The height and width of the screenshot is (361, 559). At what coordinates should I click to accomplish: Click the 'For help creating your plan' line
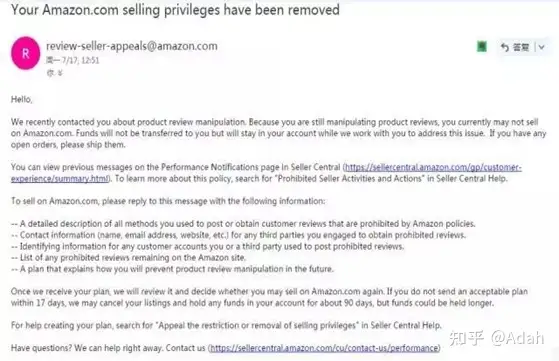(x=226, y=325)
